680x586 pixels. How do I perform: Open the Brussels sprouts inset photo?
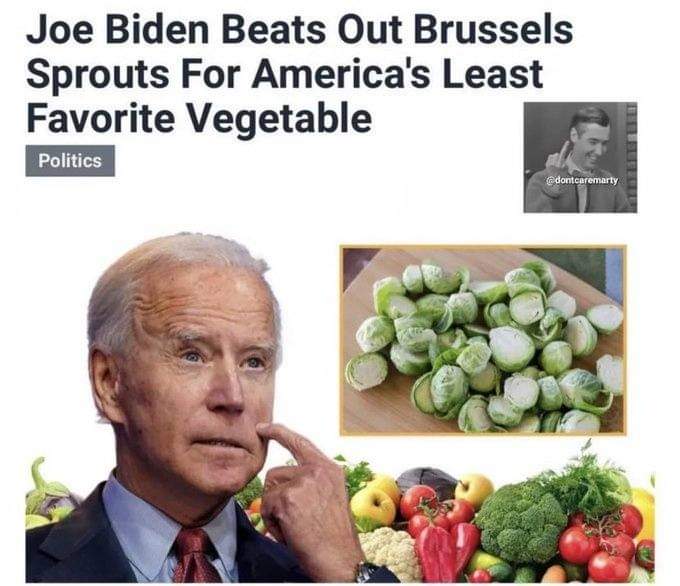[x=483, y=340]
